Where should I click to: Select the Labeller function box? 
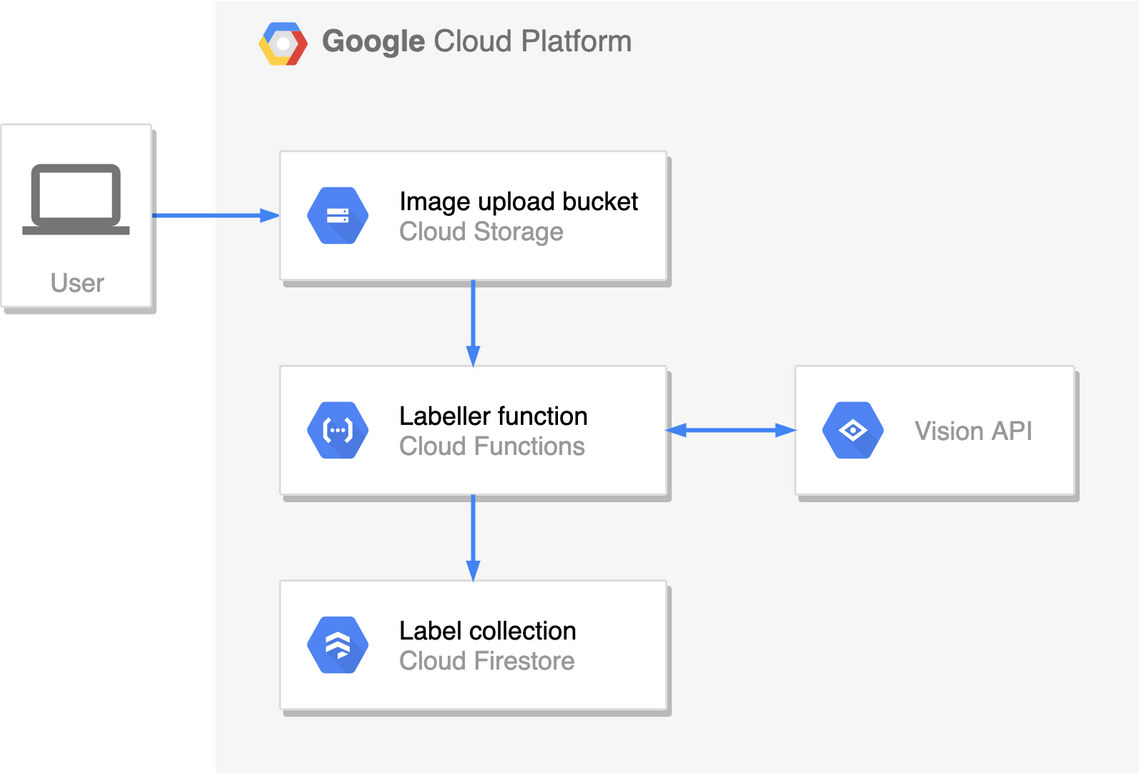click(473, 430)
